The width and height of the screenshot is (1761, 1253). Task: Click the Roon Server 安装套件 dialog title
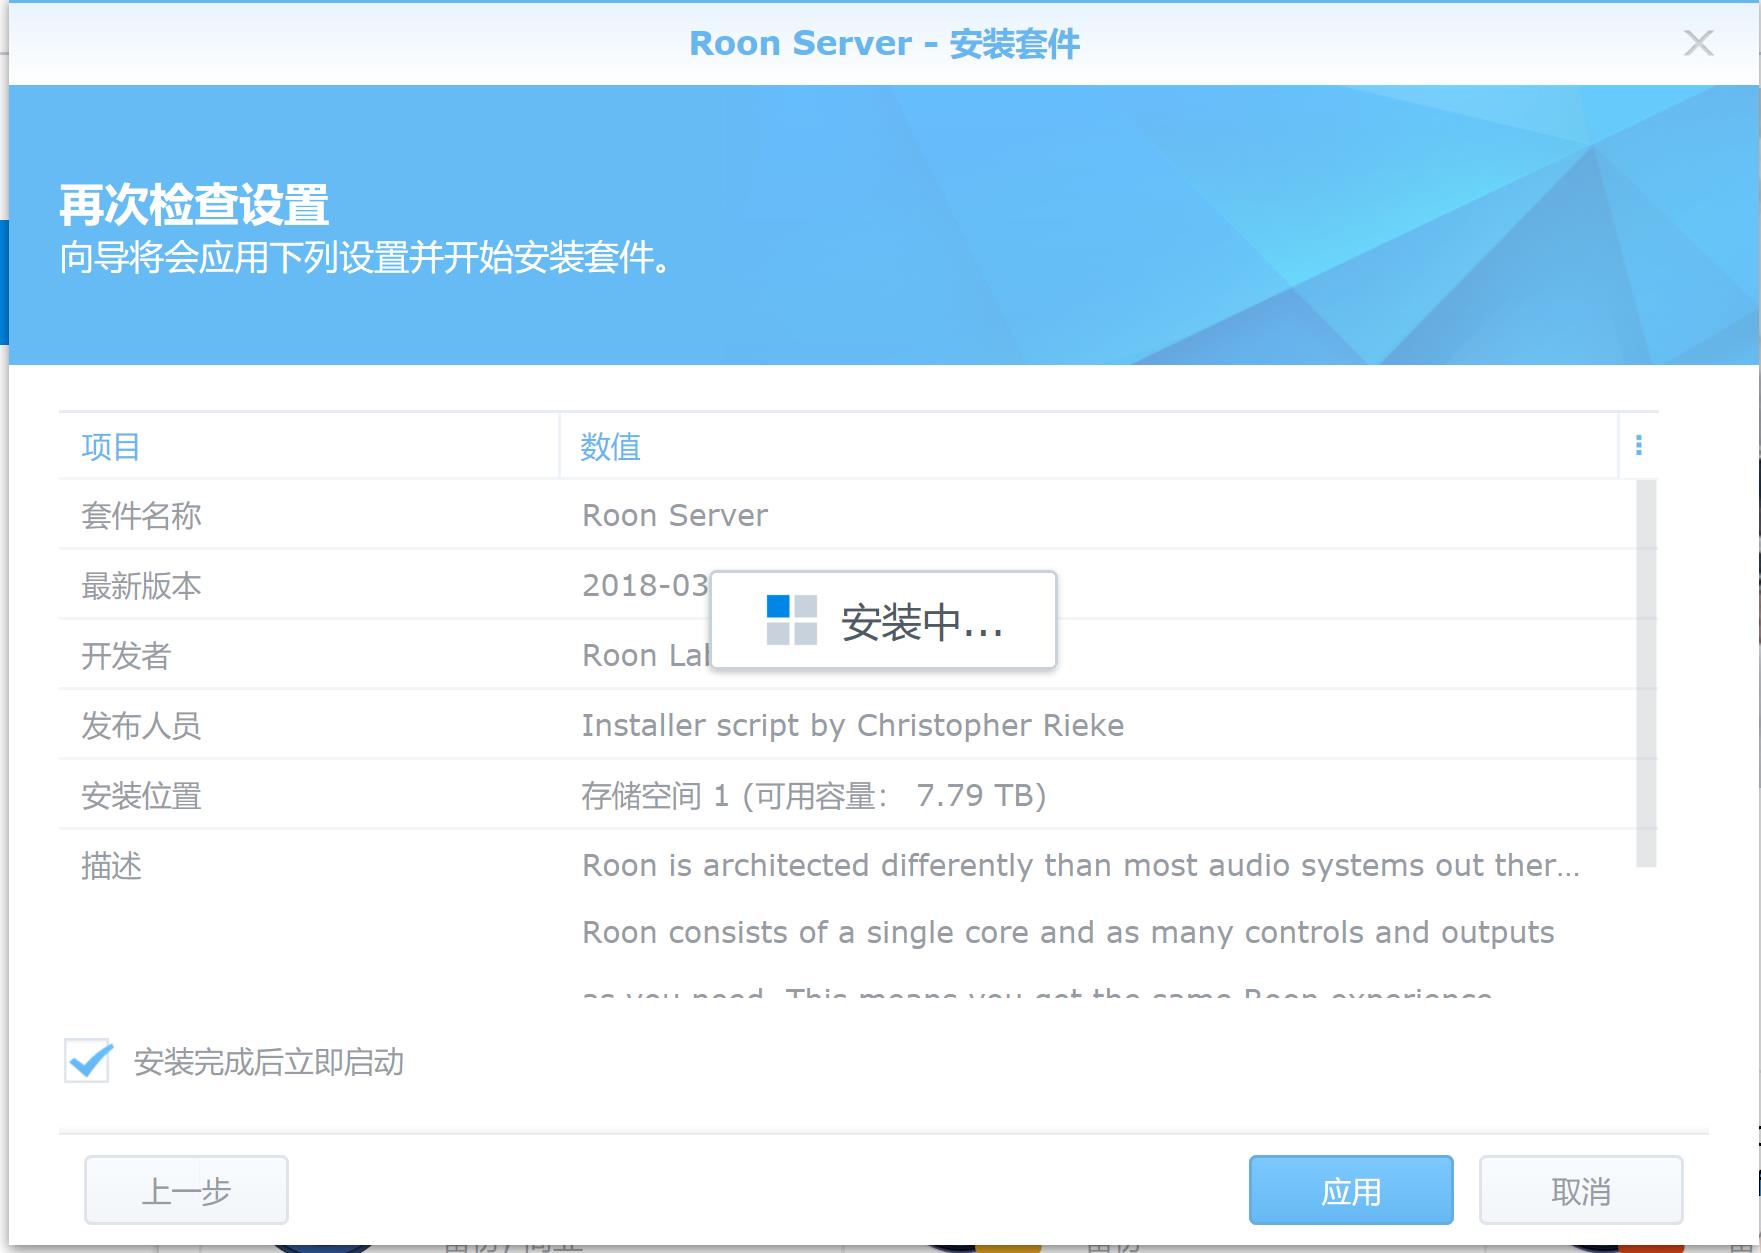point(884,43)
